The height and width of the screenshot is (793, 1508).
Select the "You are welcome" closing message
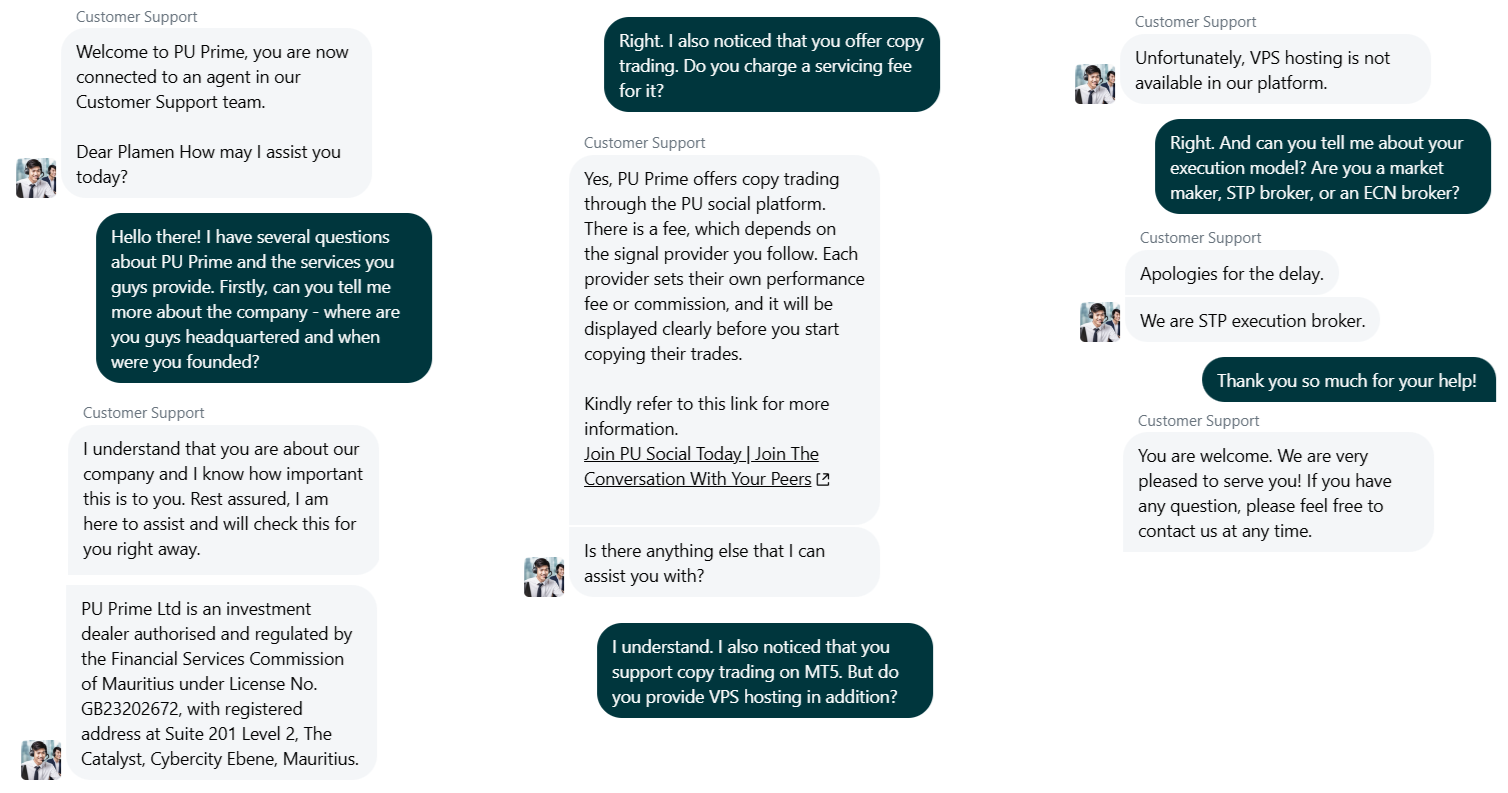pos(1277,492)
